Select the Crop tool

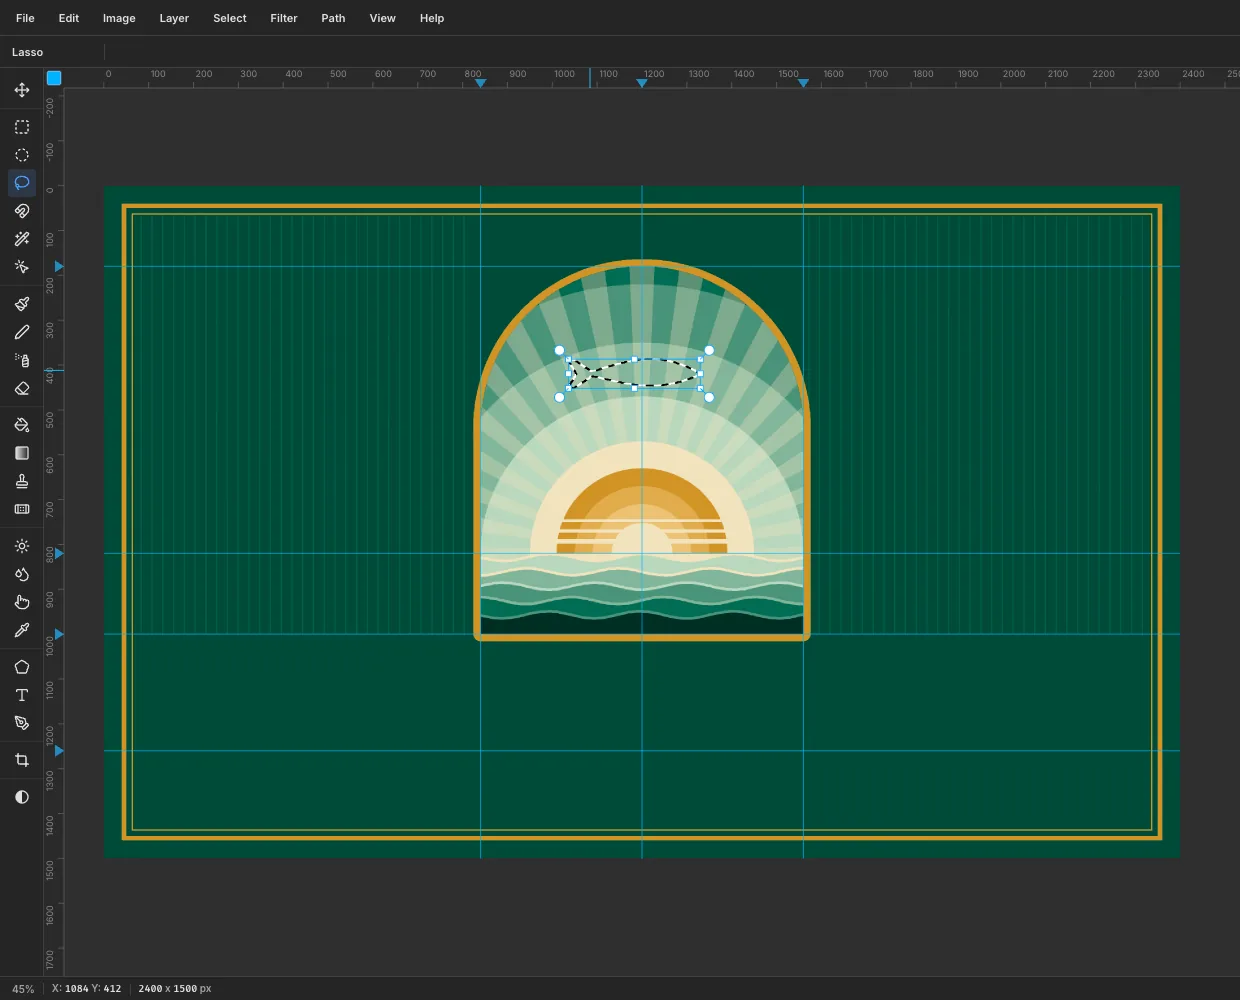pos(22,760)
